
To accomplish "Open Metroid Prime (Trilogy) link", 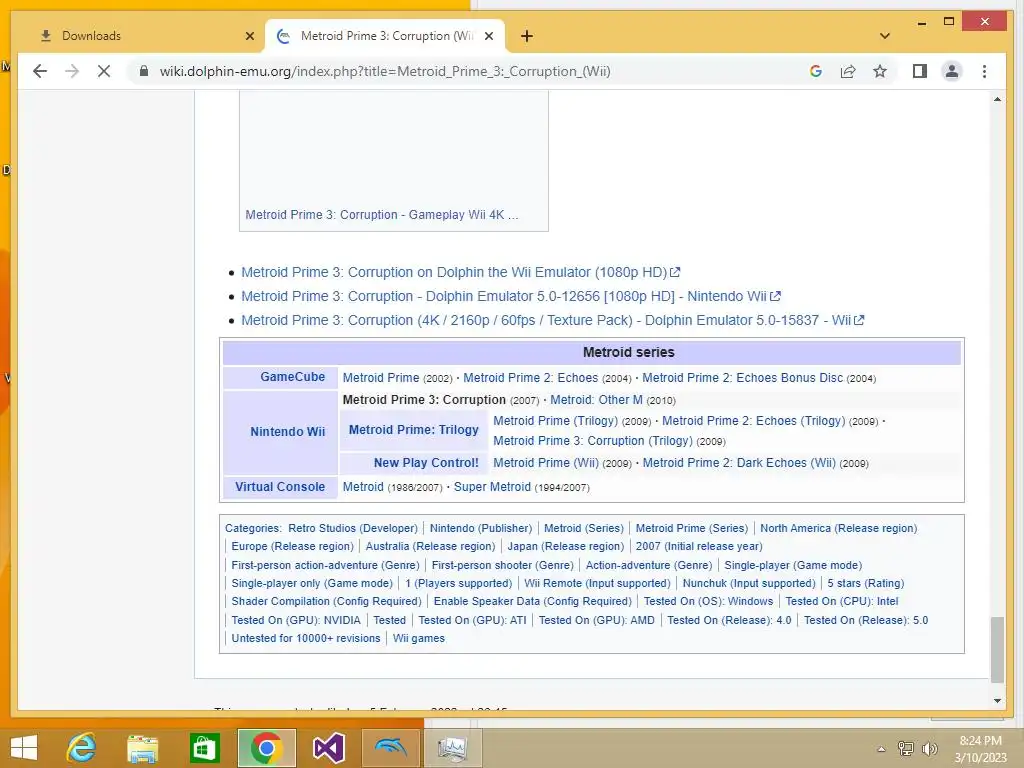I will pyautogui.click(x=555, y=421).
